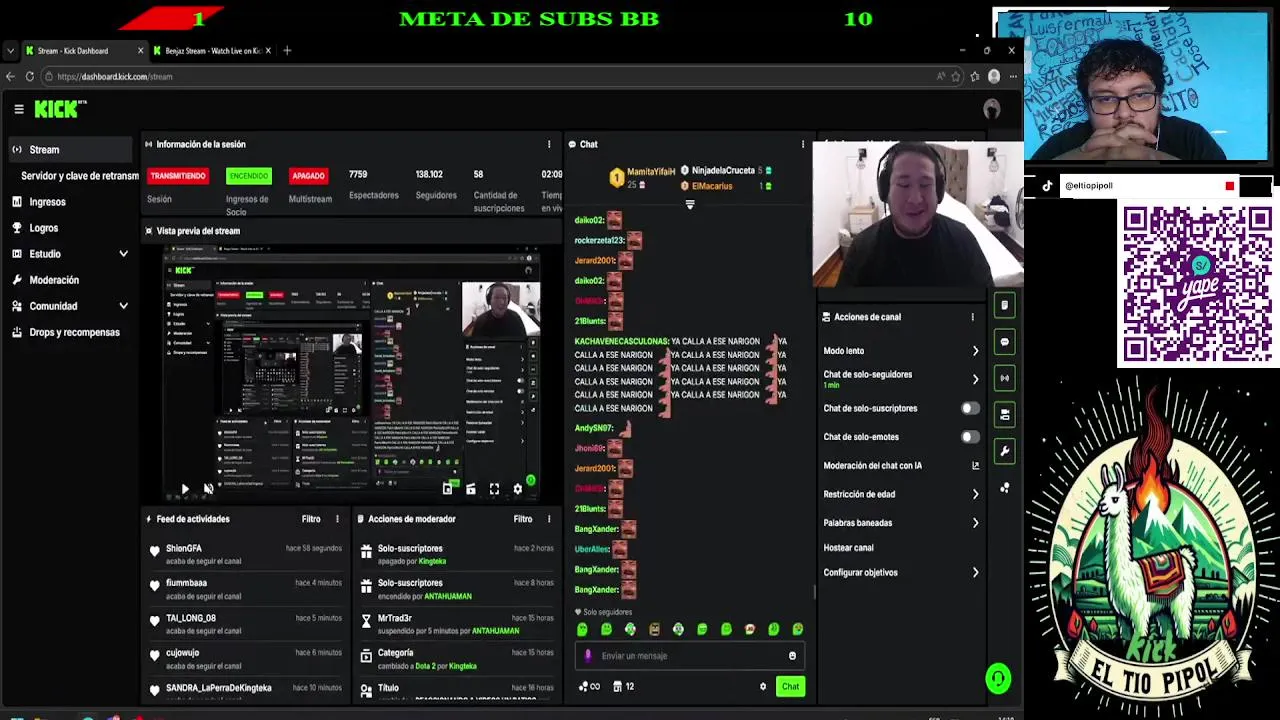Image resolution: width=1280 pixels, height=720 pixels.
Task: Click the bubbles icon below wrench icon
Action: (x=1005, y=488)
